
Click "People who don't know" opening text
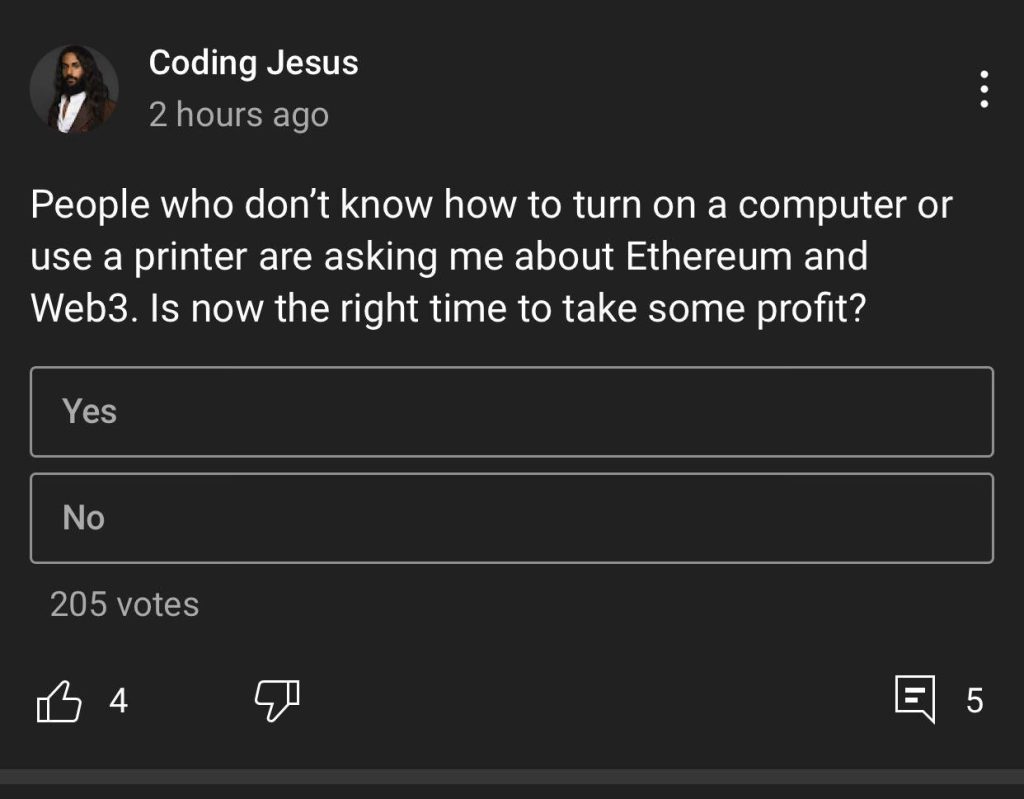tap(231, 204)
